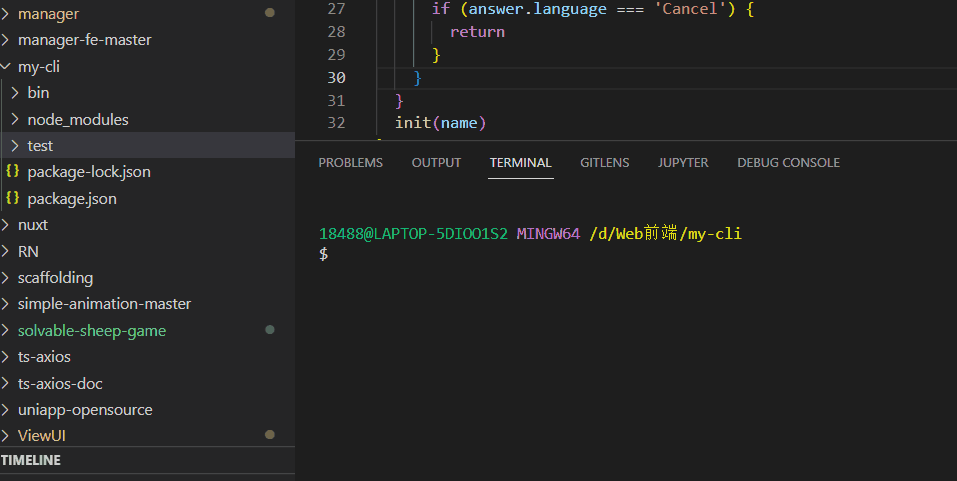
Task: Select the manager-fe-master folder name
Action: click(x=85, y=40)
